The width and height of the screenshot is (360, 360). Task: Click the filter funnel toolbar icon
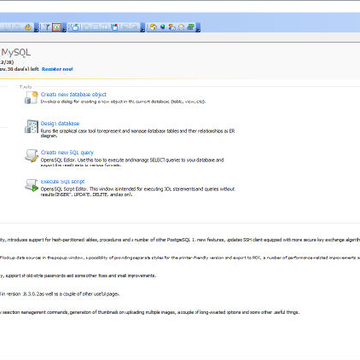coord(47,27)
